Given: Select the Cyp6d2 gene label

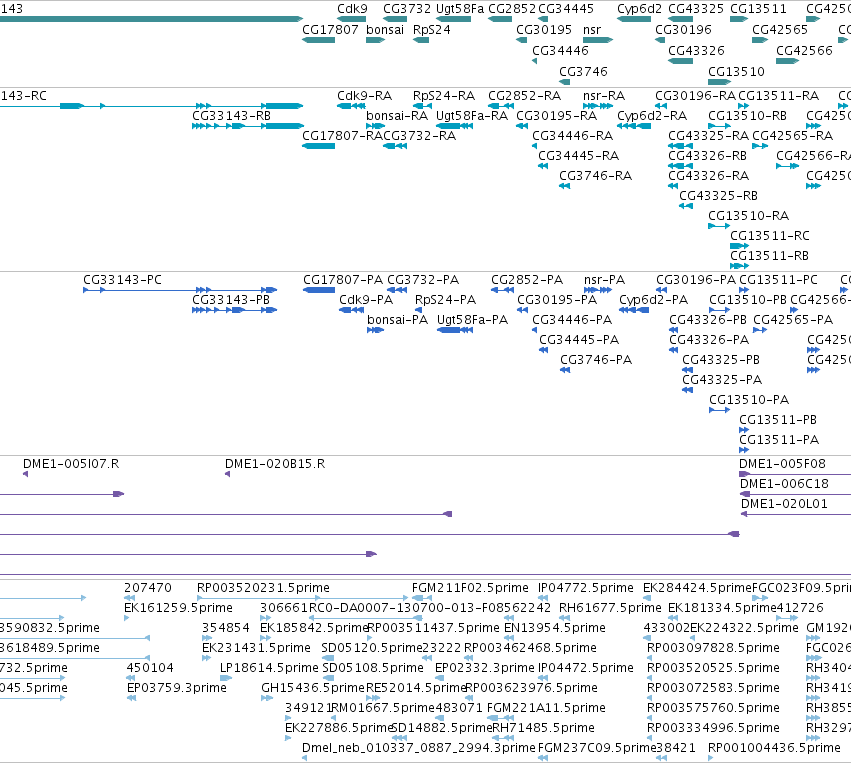Looking at the screenshot, I should tap(639, 9).
